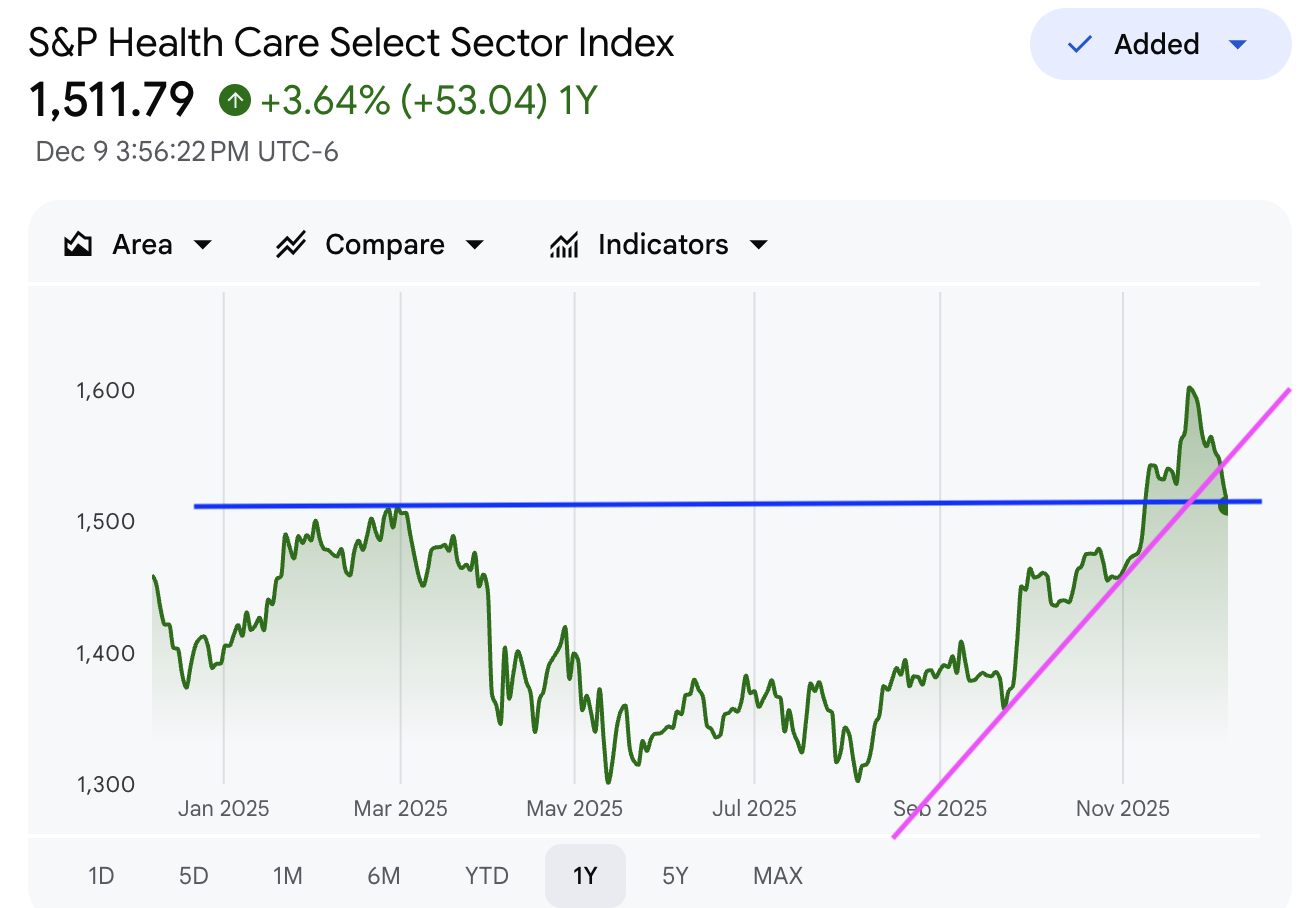This screenshot has height=908, width=1298.
Task: Expand the Area chart type dropdown arrow
Action: pyautogui.click(x=203, y=245)
